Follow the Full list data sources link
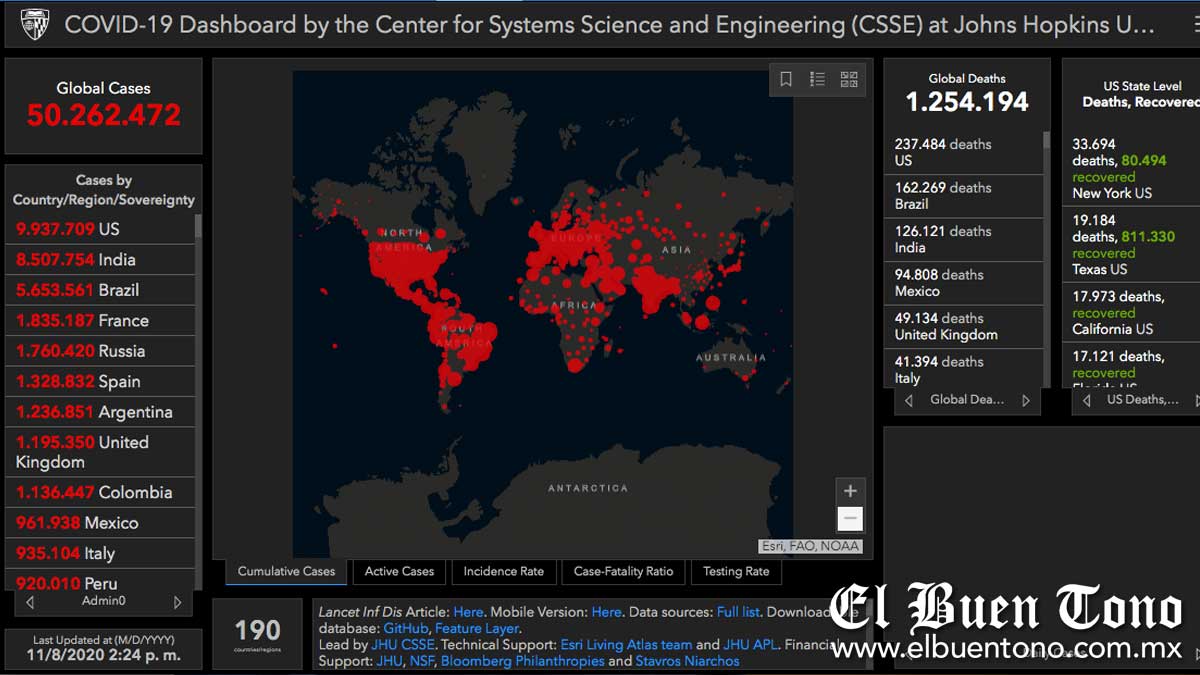1200x675 pixels. tap(738, 612)
